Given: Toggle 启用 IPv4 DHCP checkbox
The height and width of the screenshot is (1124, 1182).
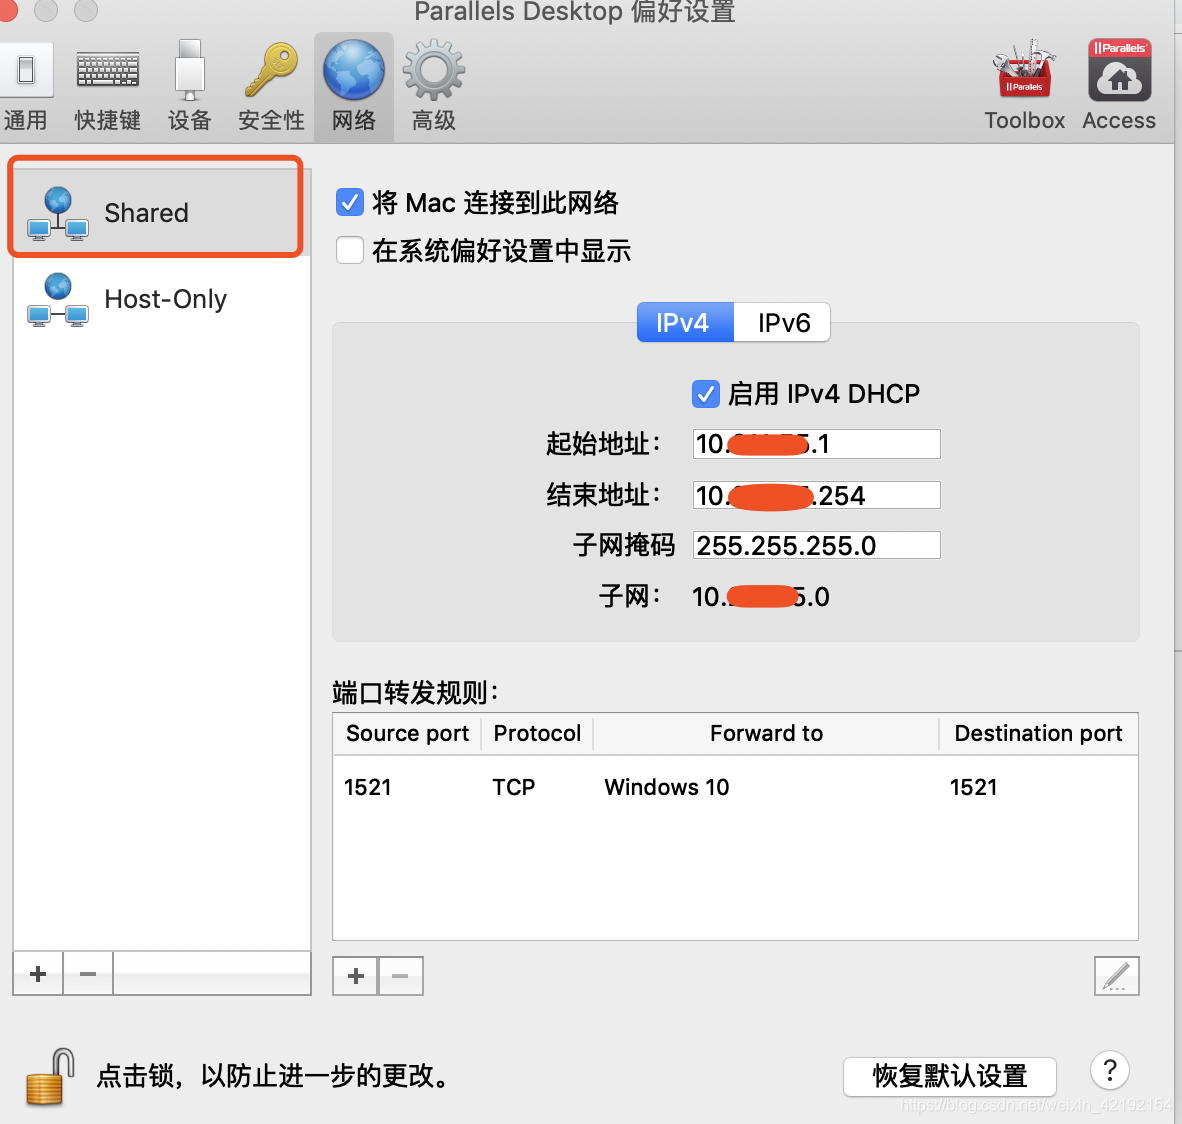Looking at the screenshot, I should pyautogui.click(x=706, y=394).
